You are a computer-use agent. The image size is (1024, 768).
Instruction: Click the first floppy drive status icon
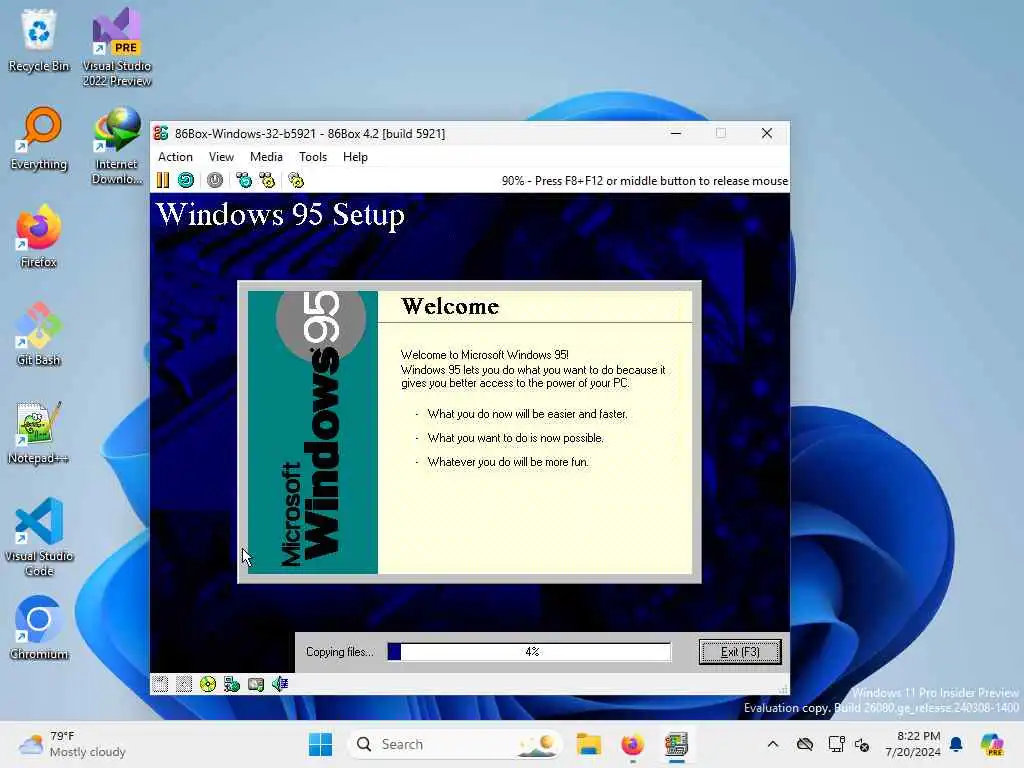160,684
